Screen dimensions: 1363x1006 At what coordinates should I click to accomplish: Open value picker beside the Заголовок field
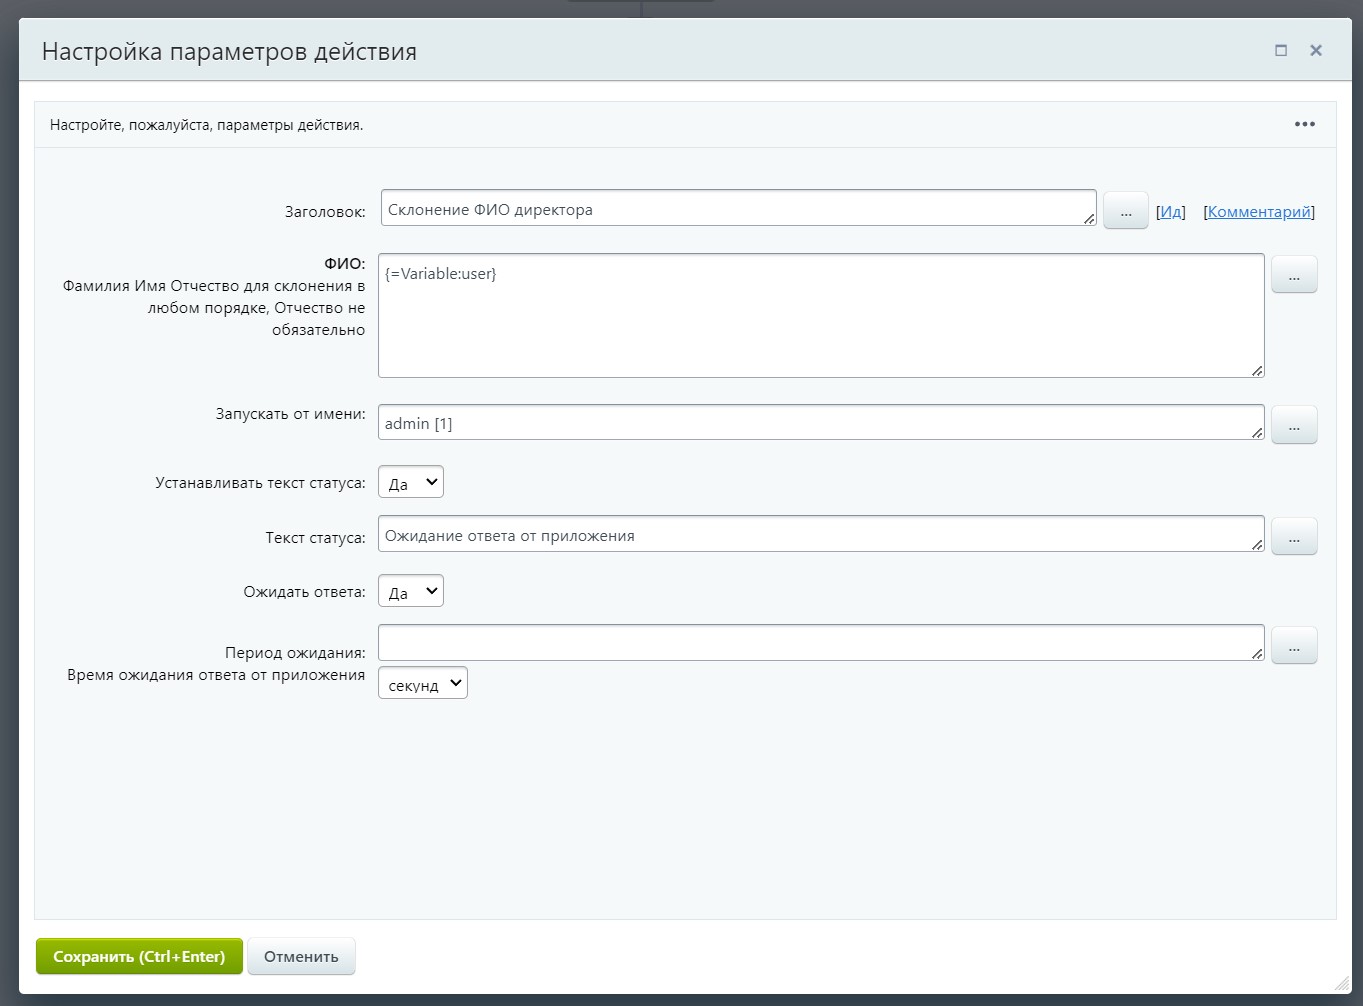[x=1125, y=211]
